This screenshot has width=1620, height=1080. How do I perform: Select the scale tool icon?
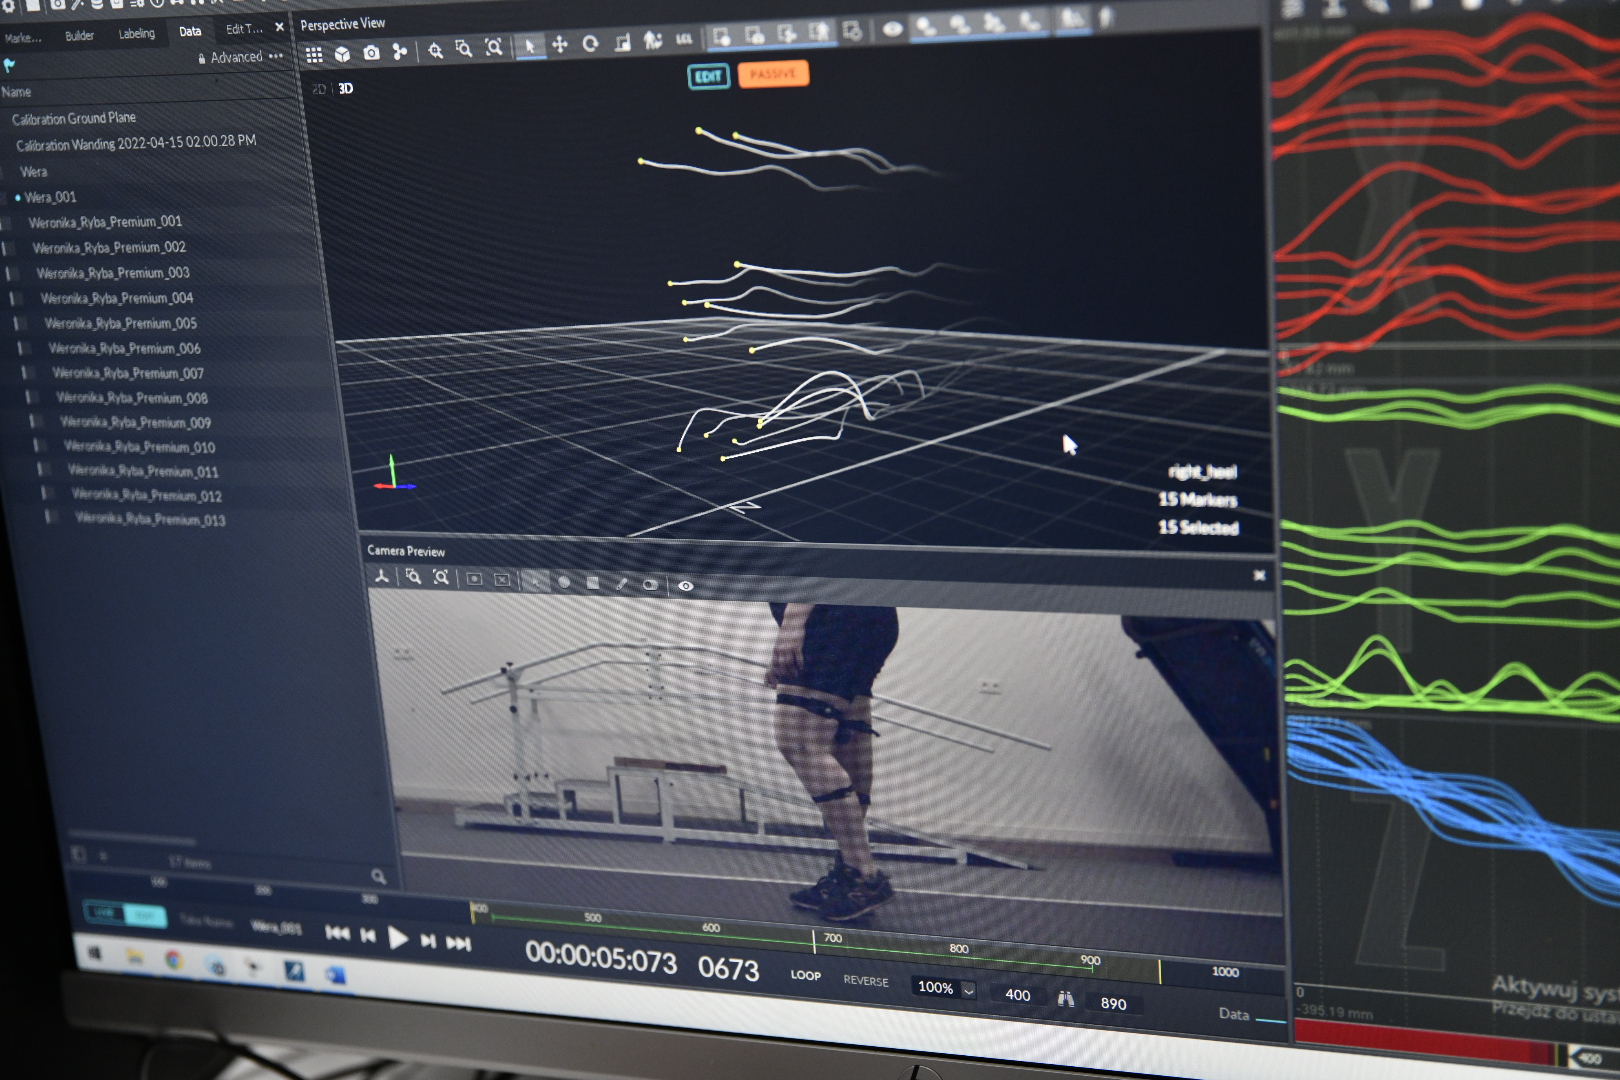coord(622,42)
